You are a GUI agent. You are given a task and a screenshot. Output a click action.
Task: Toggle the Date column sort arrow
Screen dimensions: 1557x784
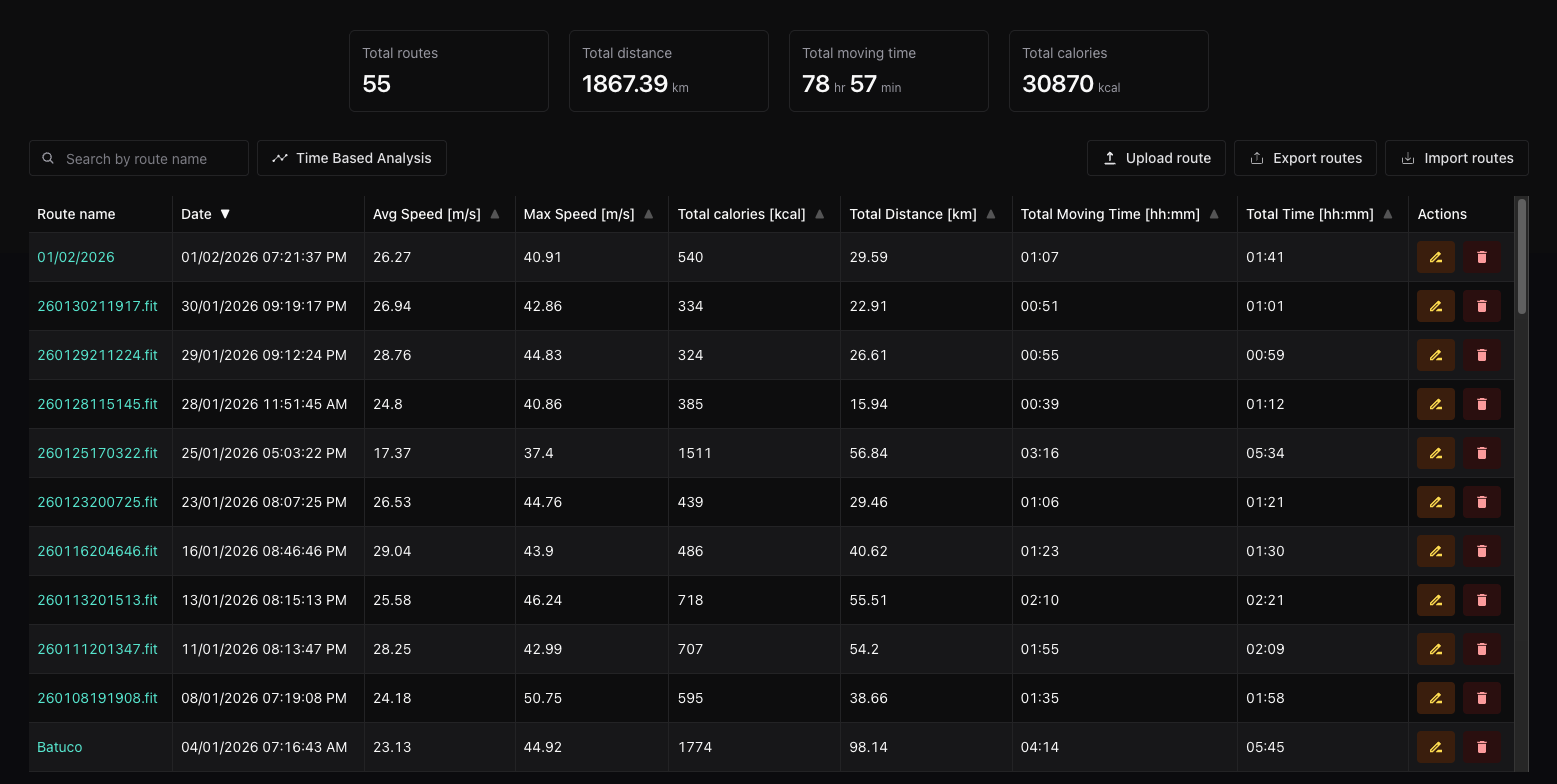(x=225, y=214)
